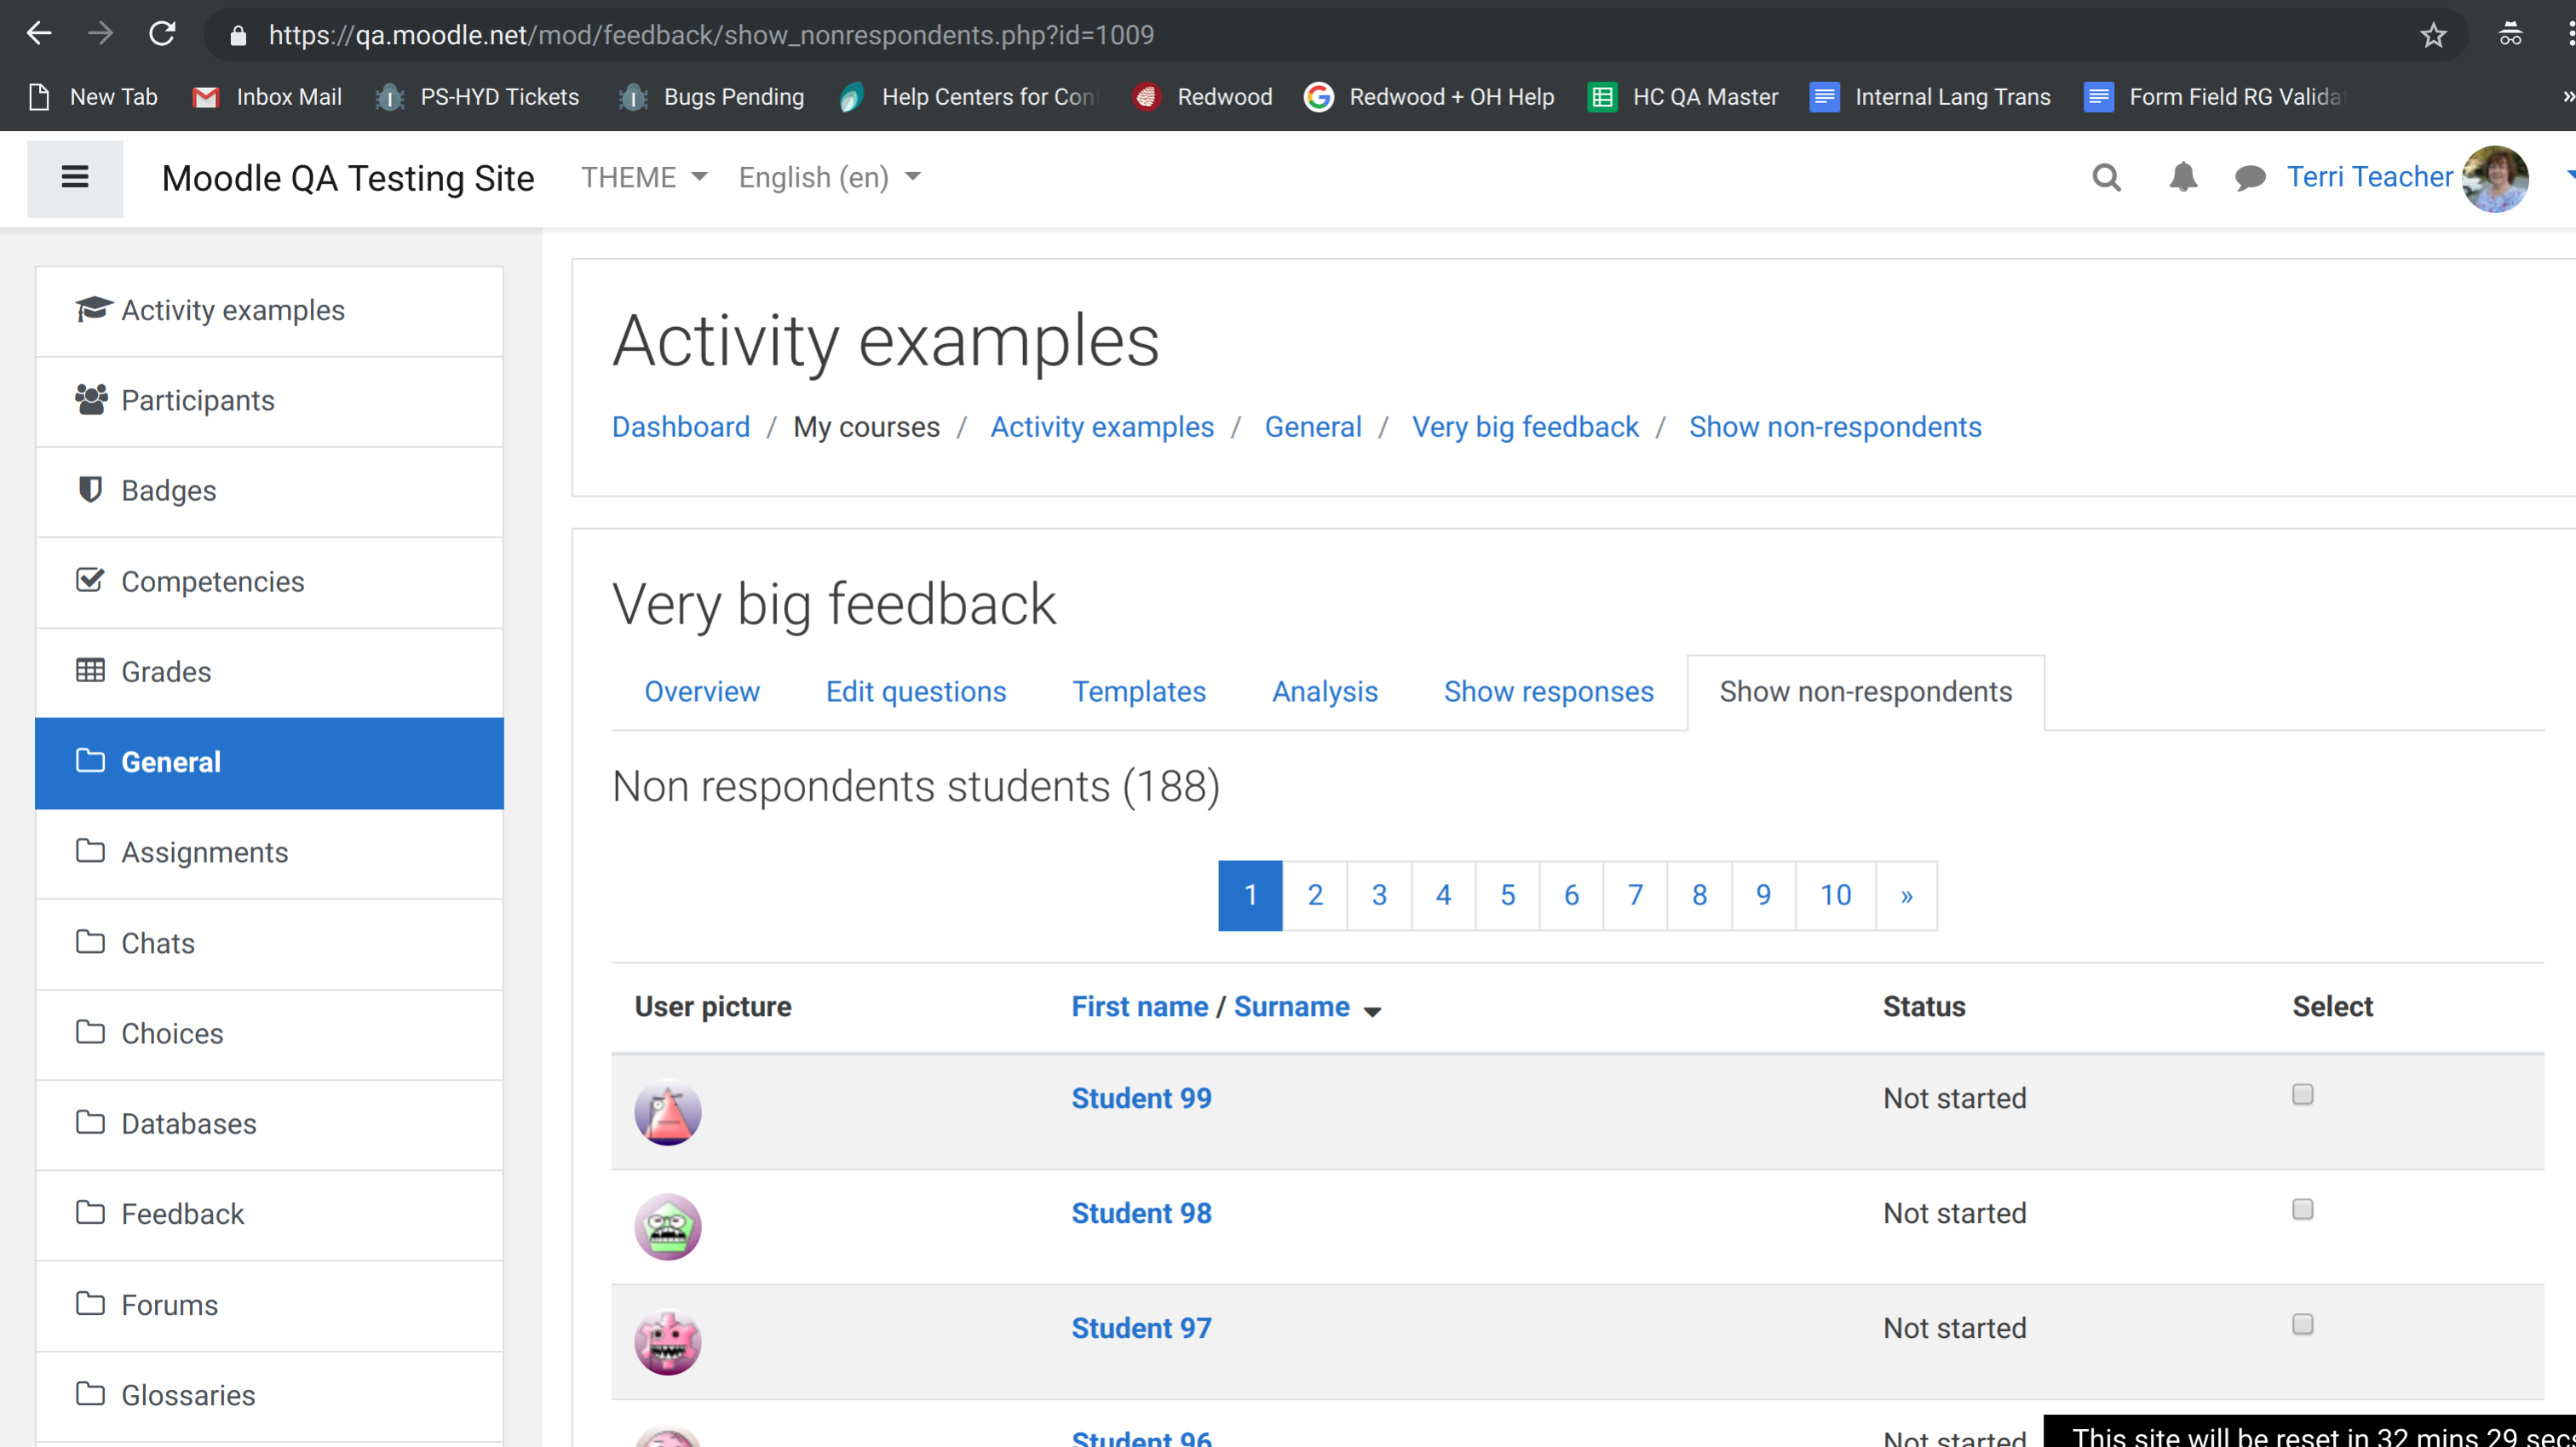This screenshot has width=2576, height=1447.
Task: Switch to the Show responses tab
Action: tap(1549, 692)
